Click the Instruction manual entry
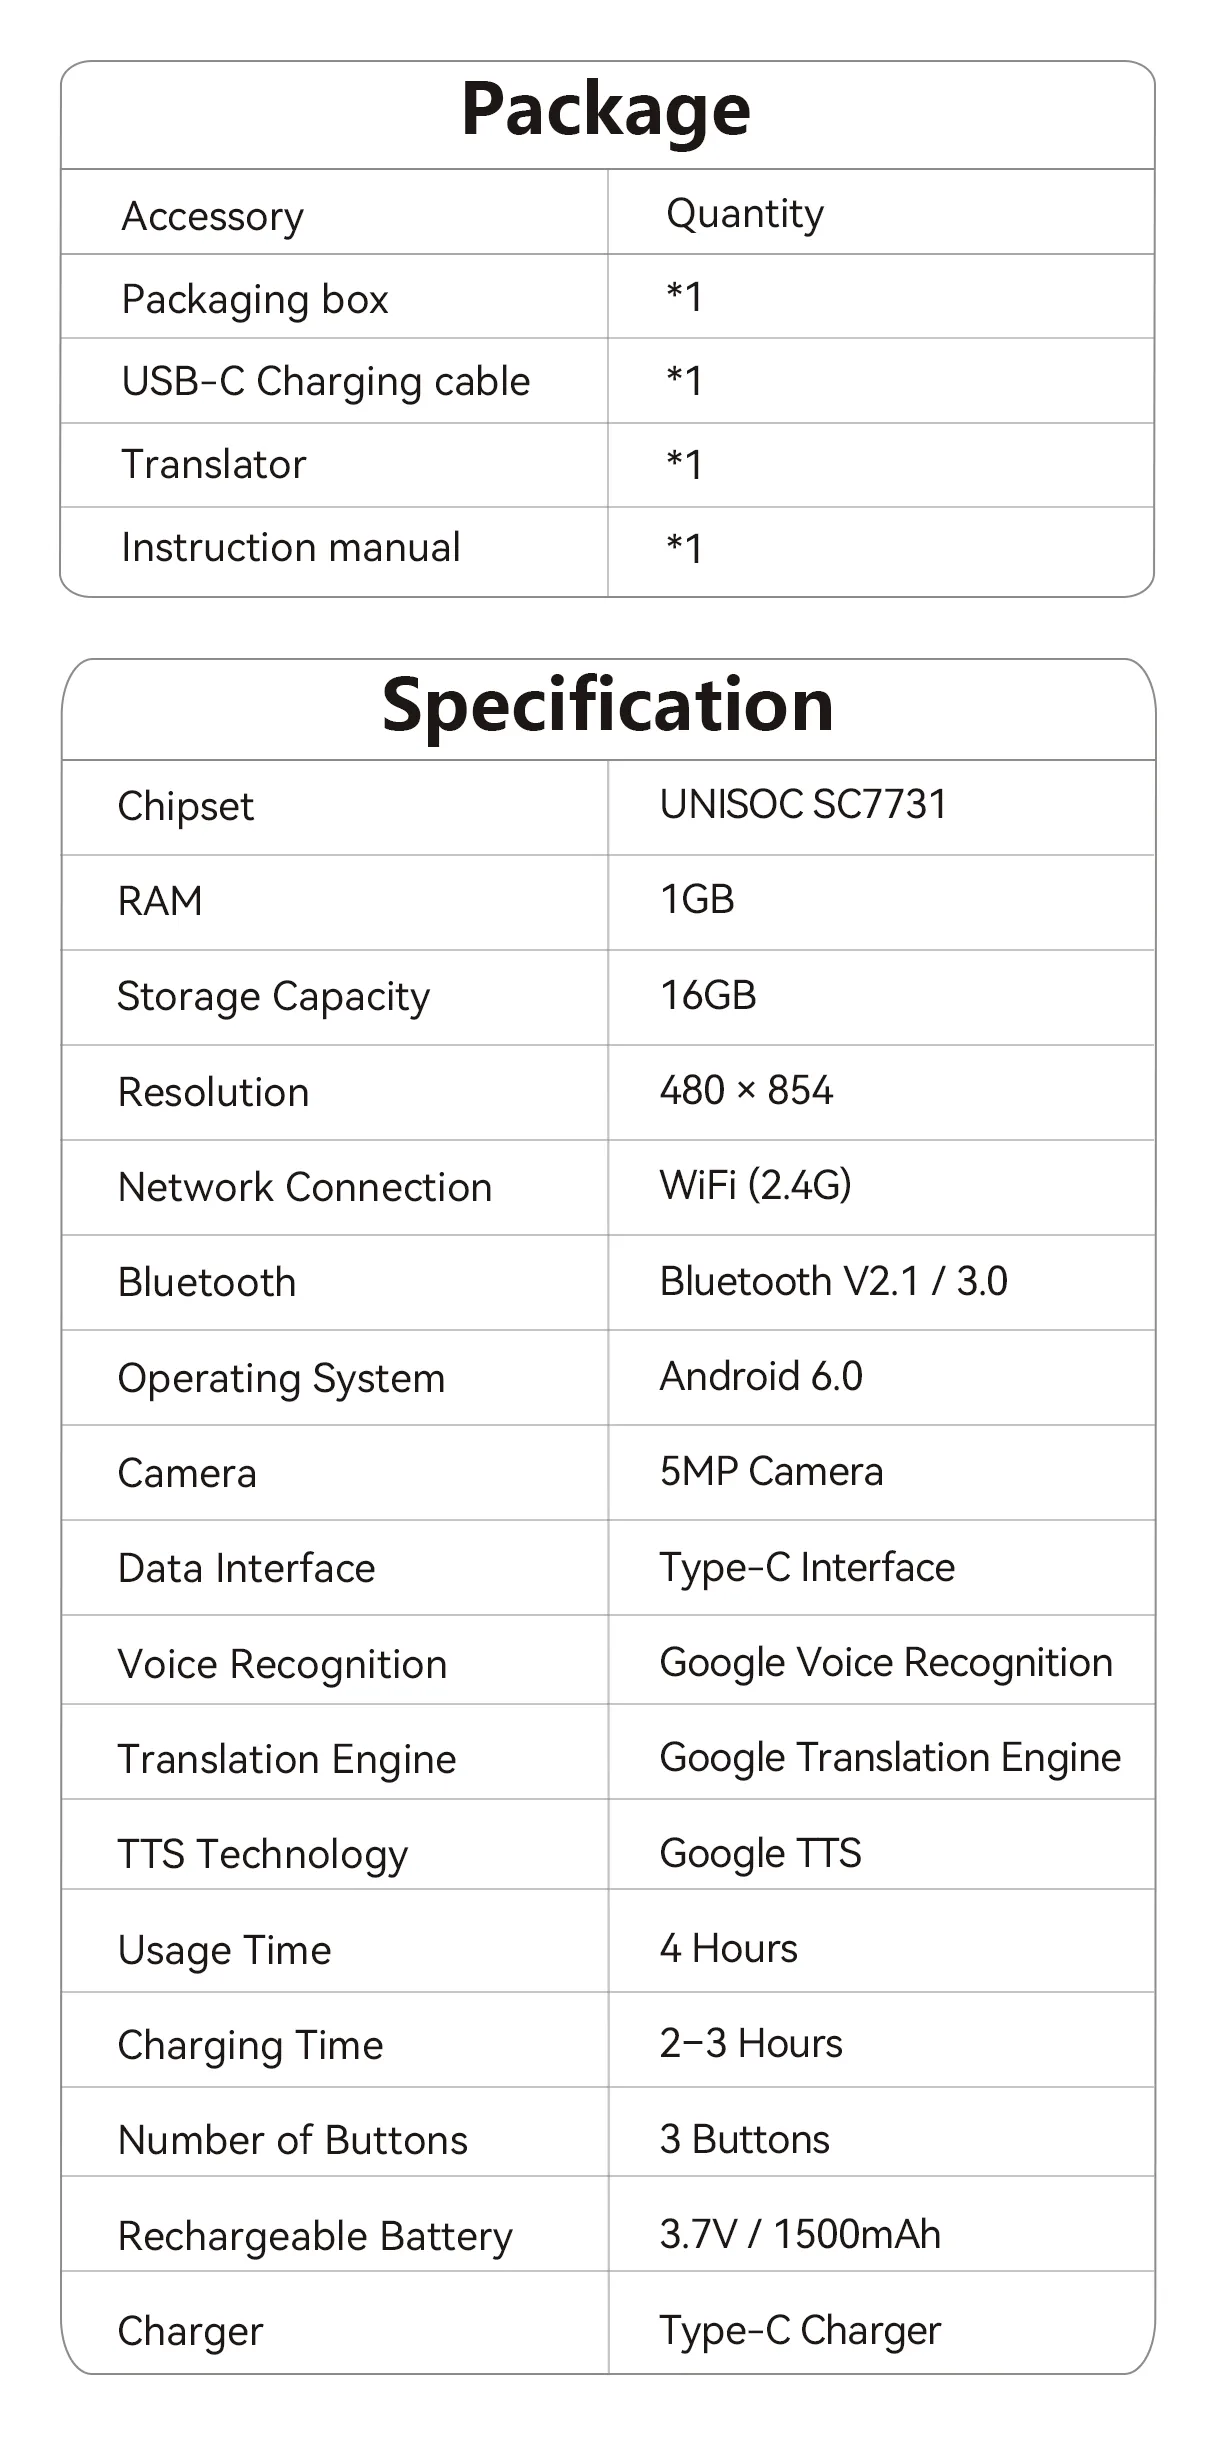The height and width of the screenshot is (2450, 1214). tap(290, 548)
